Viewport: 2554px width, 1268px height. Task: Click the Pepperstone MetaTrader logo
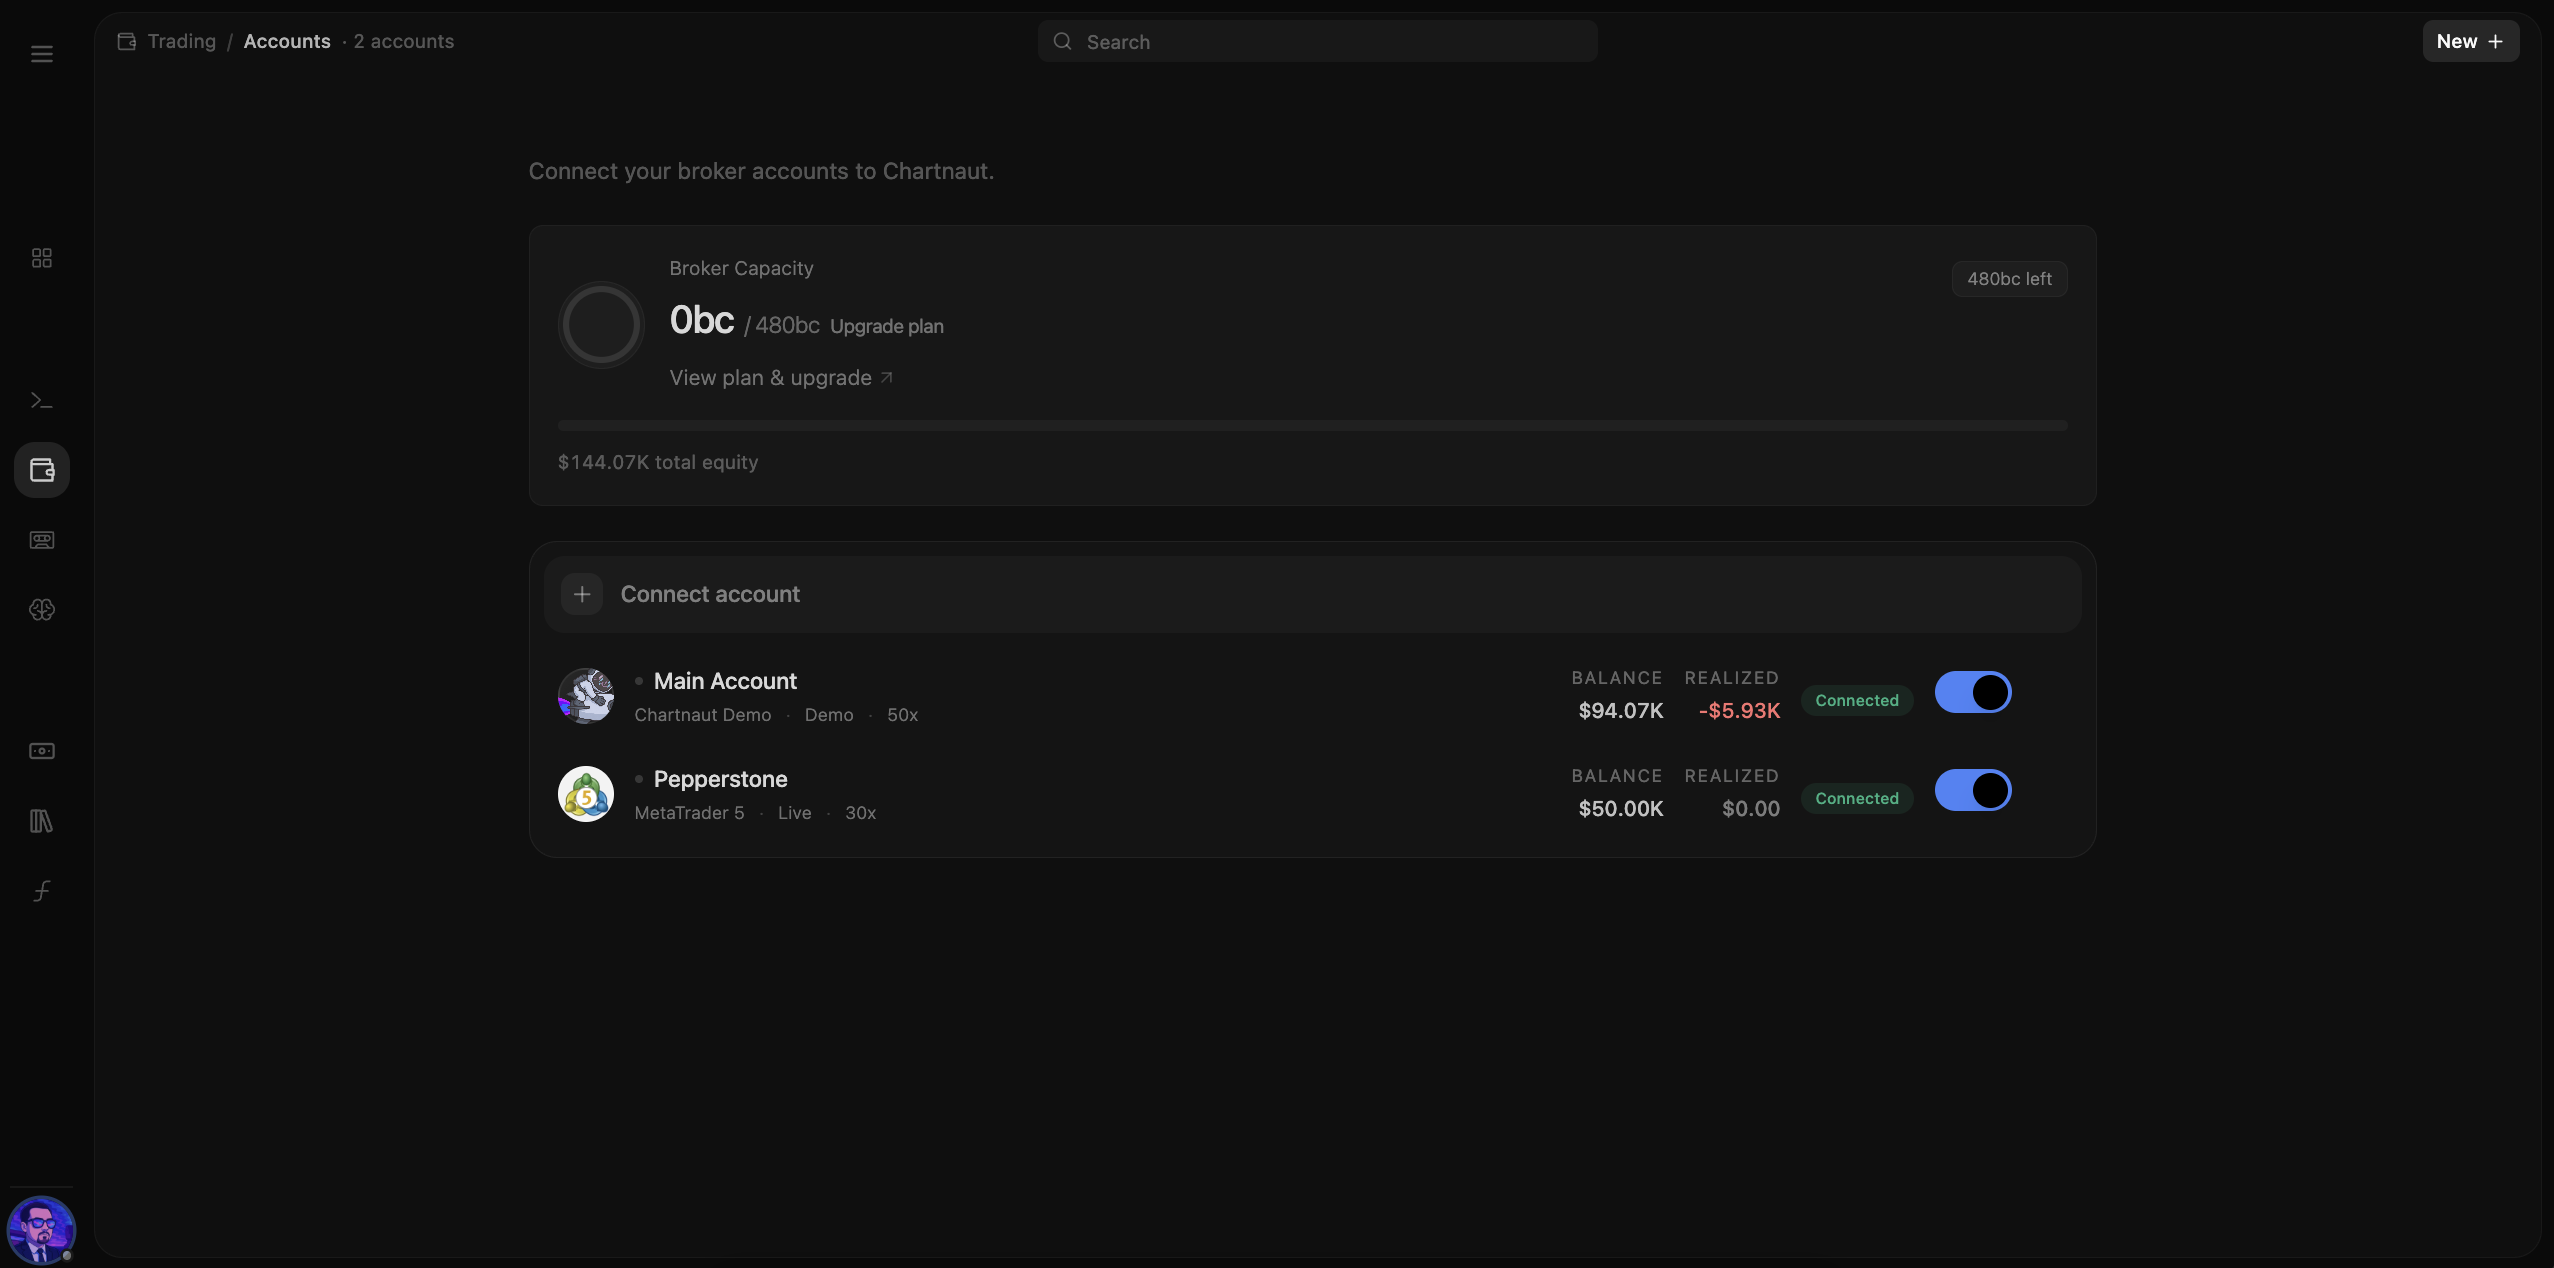tap(585, 794)
